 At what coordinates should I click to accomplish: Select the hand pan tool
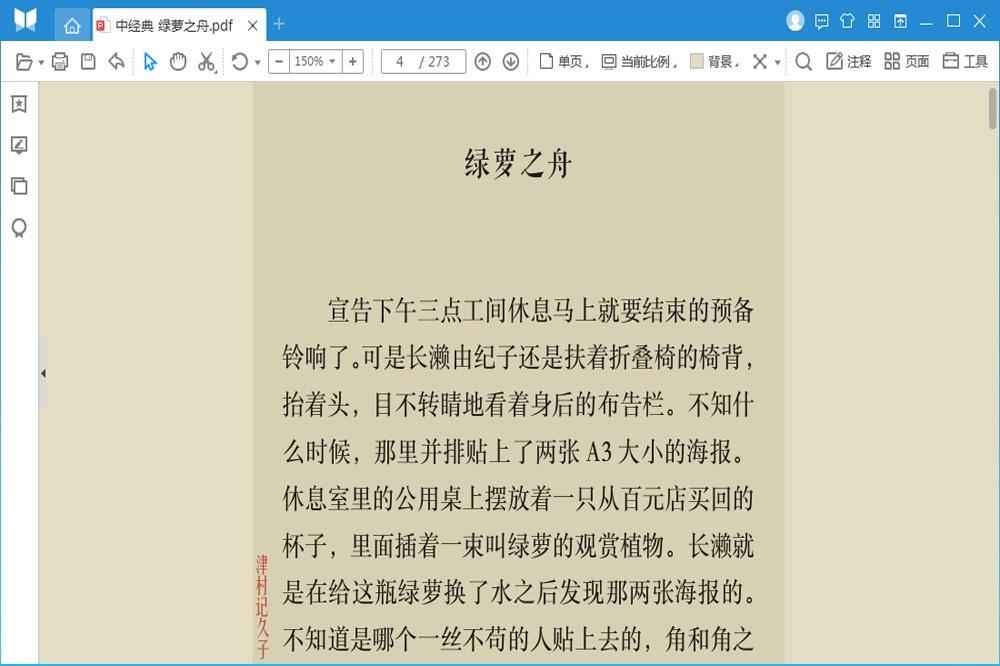tap(178, 62)
